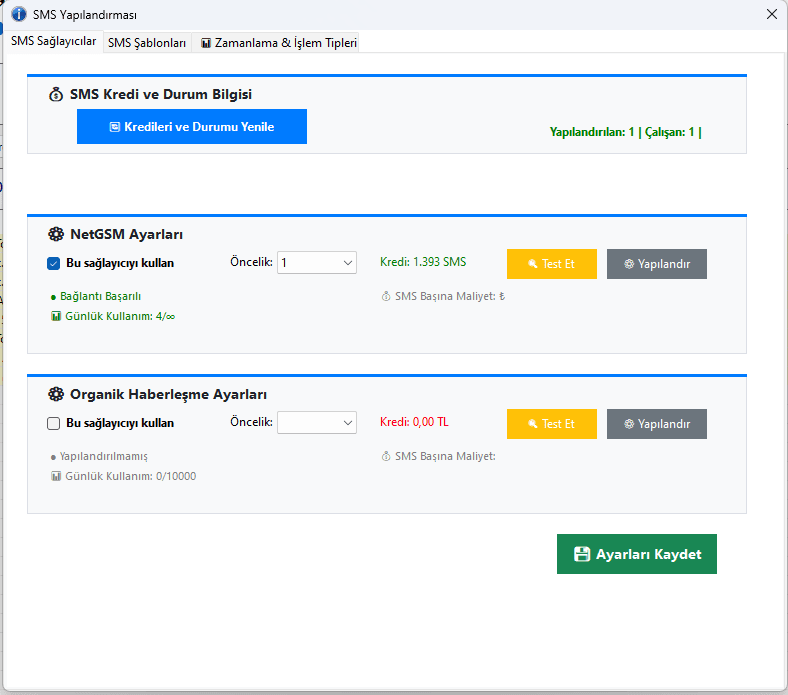The width and height of the screenshot is (788, 695).
Task: Enable Organik Haberleşme 'Bu sağlayıcıyı kullan' checkbox
Action: [54, 423]
